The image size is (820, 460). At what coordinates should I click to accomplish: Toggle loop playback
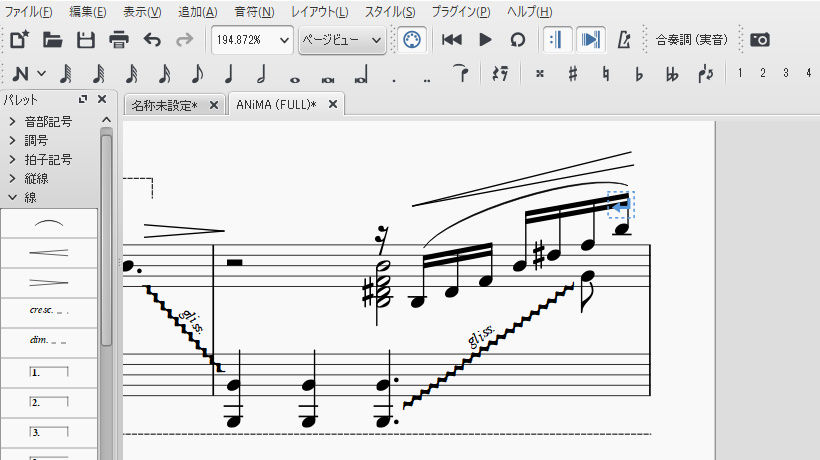pyautogui.click(x=518, y=40)
